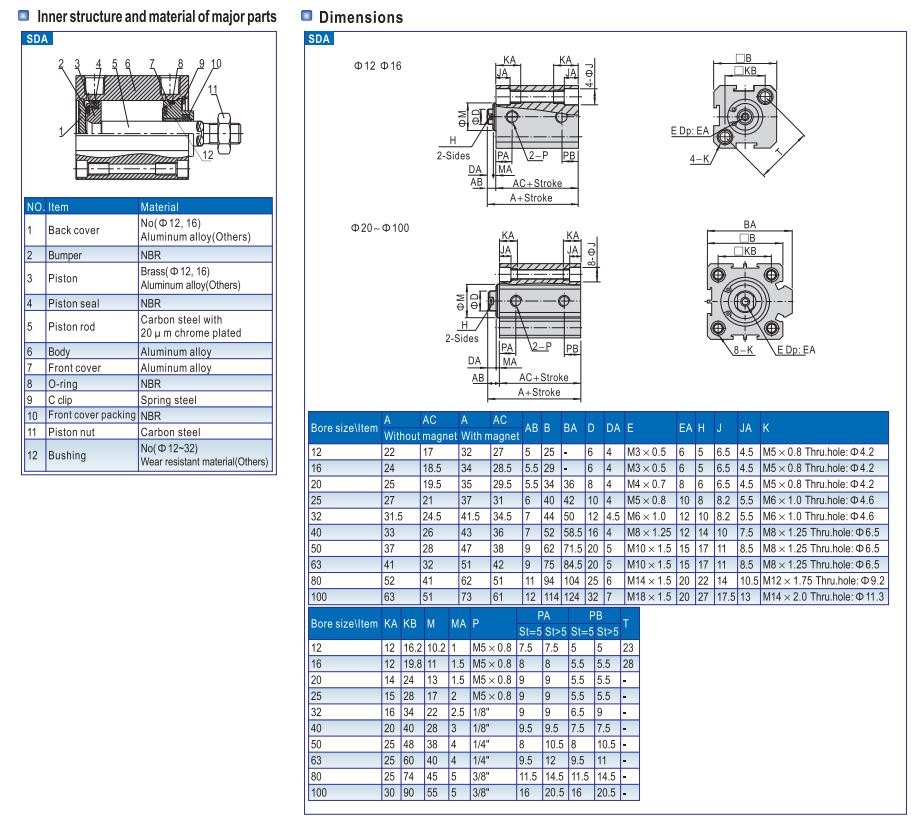Click the 'M8 × 1.25' E value for bore 40

[x=650, y=532]
